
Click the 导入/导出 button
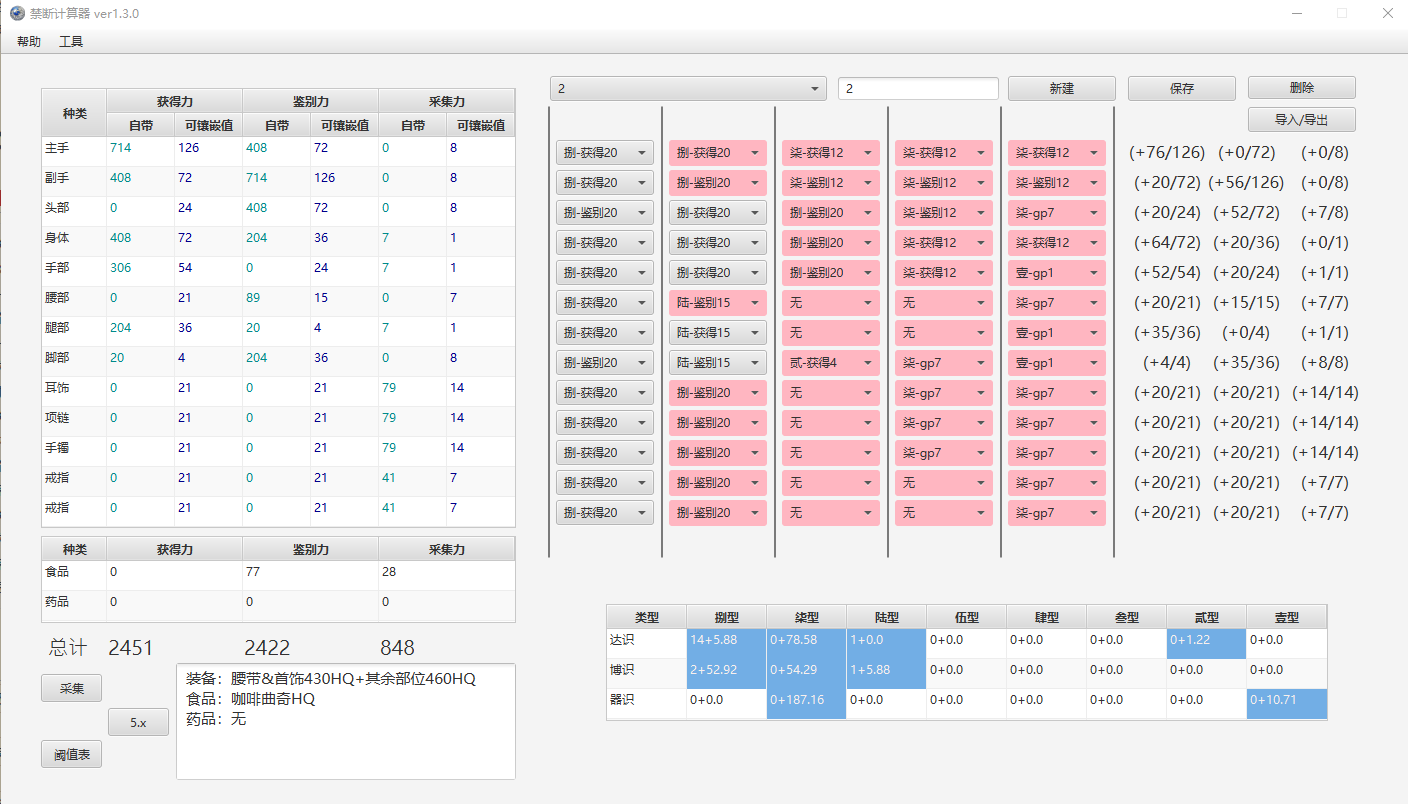tap(1302, 120)
